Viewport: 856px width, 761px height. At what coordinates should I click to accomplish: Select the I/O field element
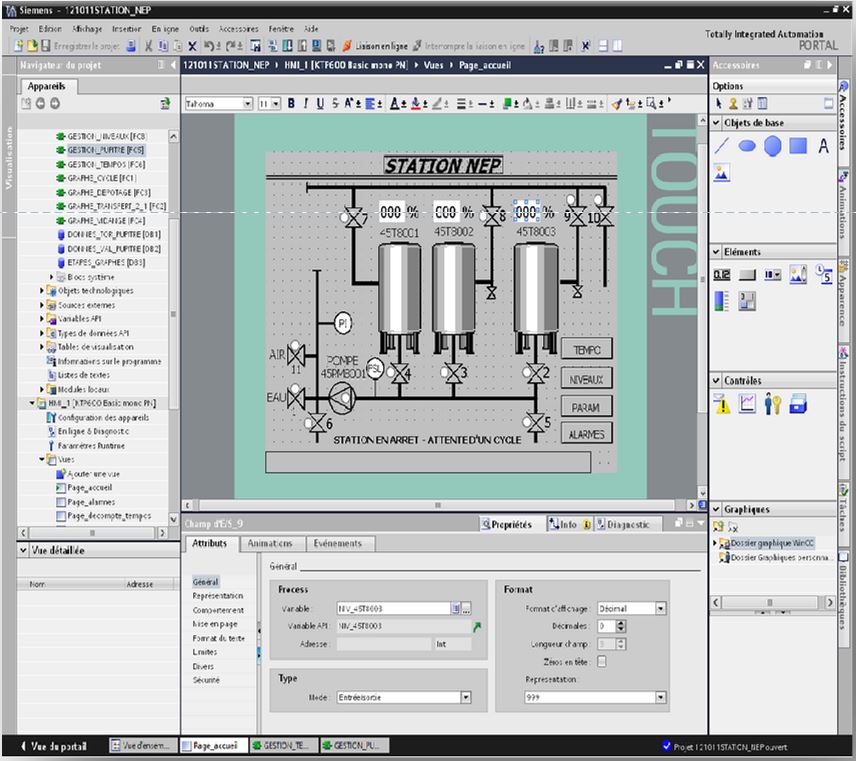[722, 275]
